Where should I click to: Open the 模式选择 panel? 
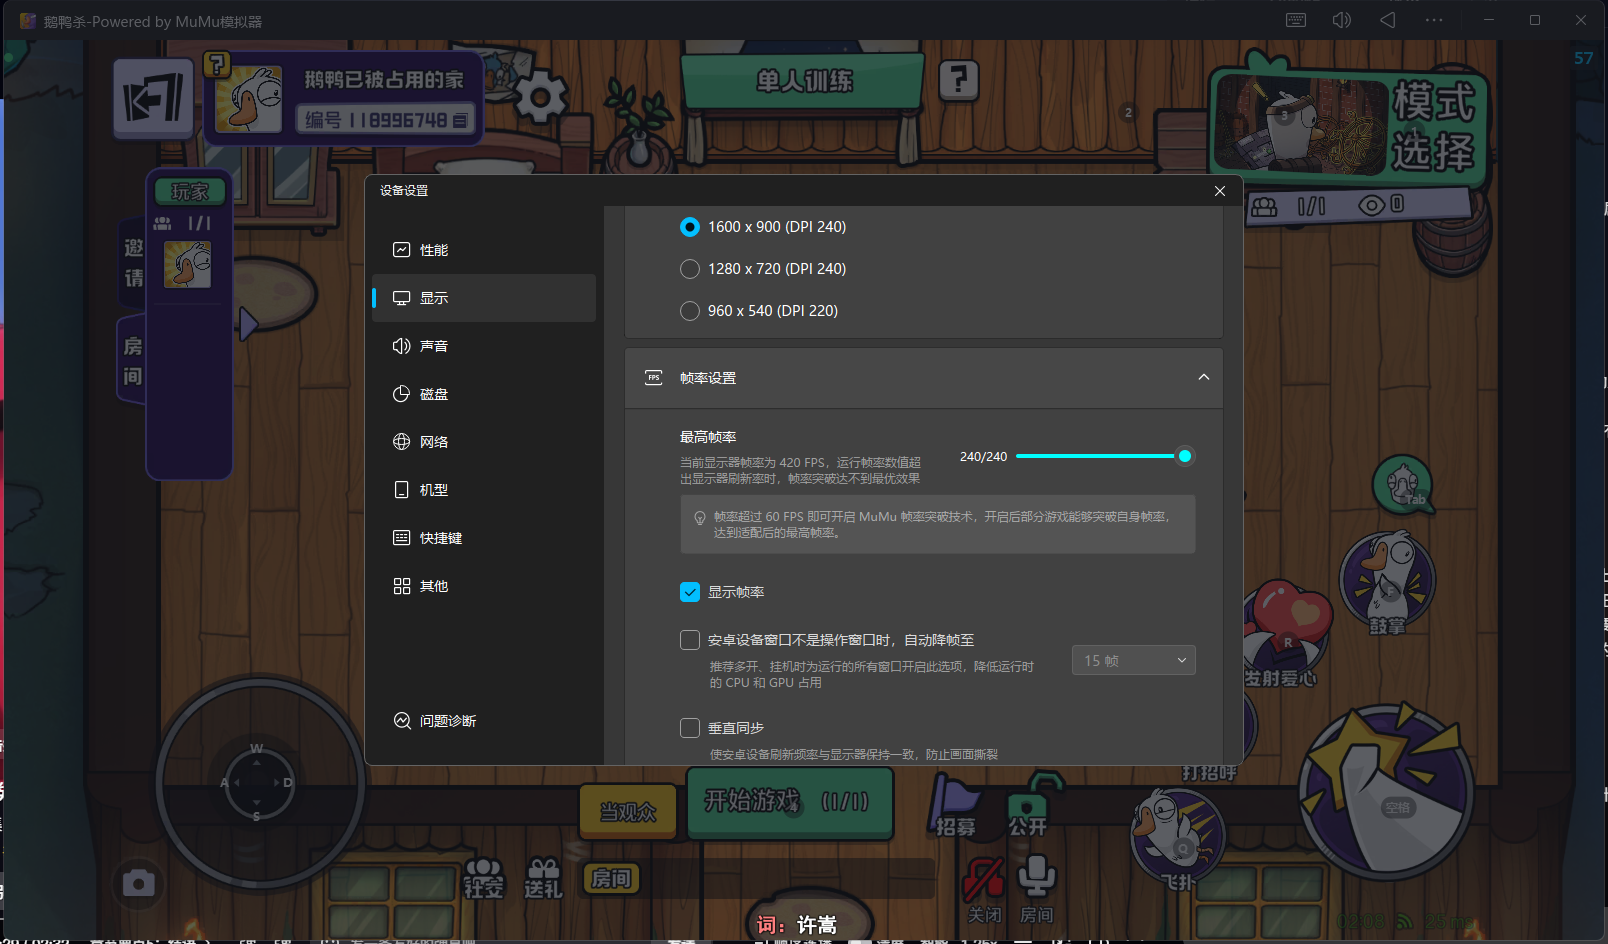[1348, 125]
